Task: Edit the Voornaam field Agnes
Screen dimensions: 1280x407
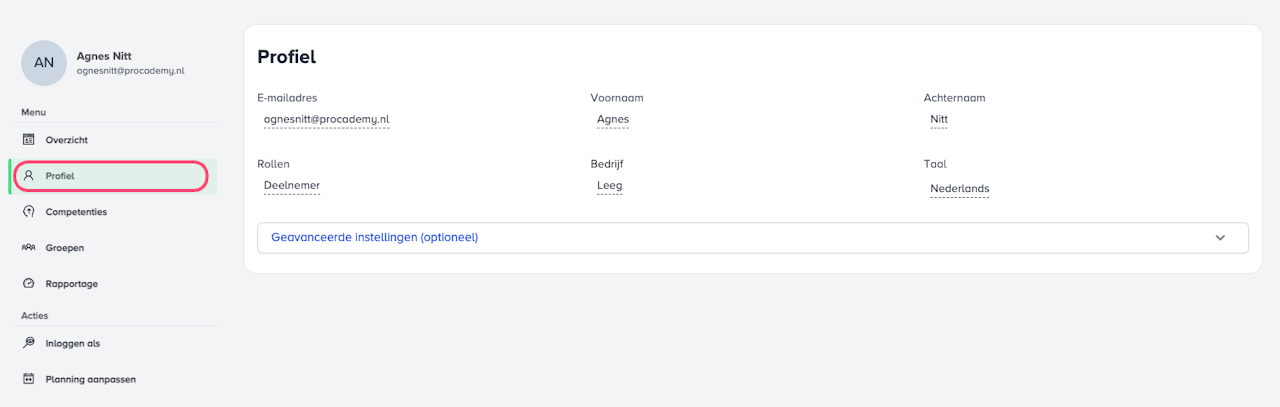Action: pyautogui.click(x=612, y=119)
